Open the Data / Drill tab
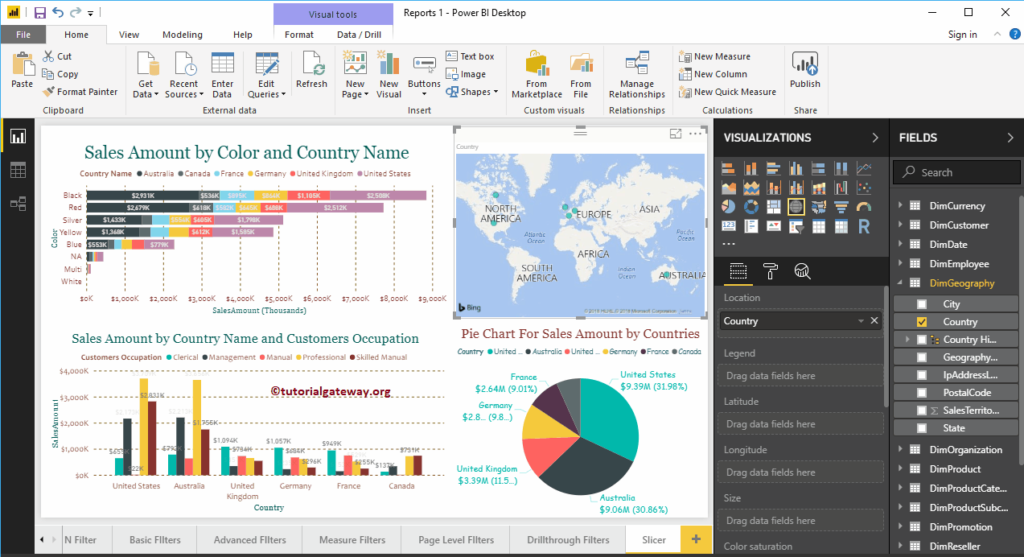The width and height of the screenshot is (1024, 557). (x=359, y=35)
